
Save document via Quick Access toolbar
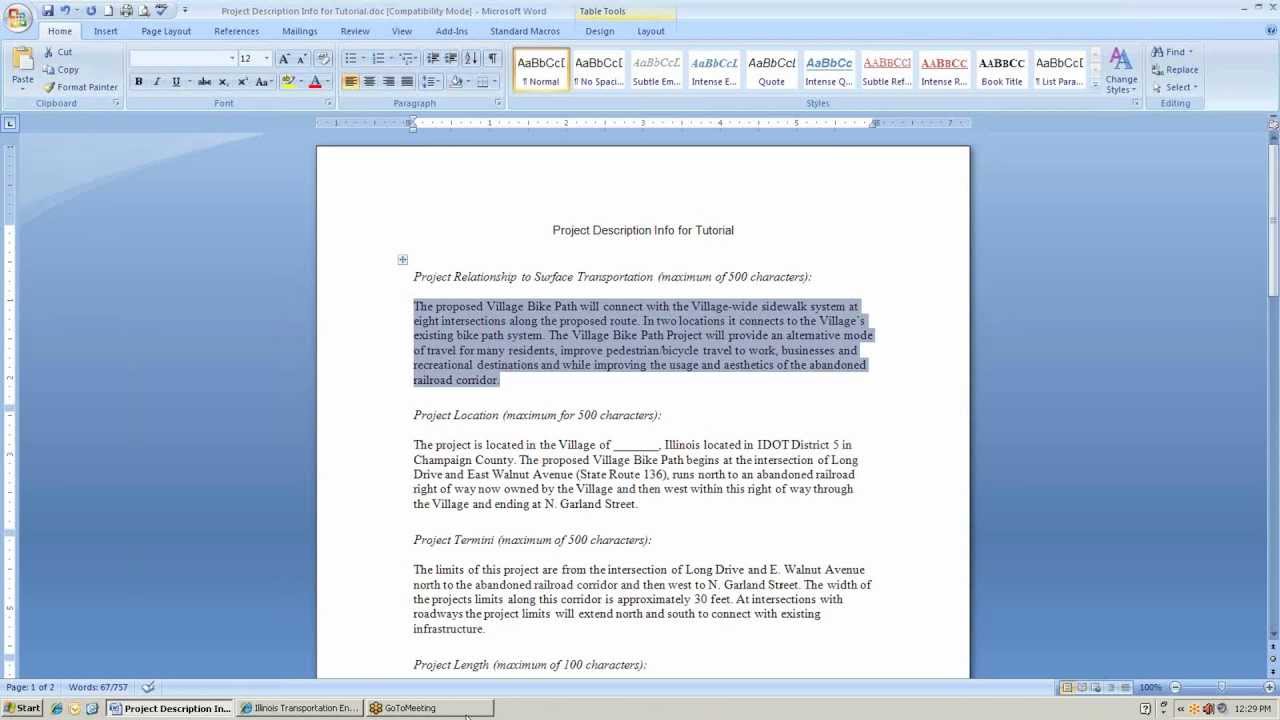[x=47, y=11]
